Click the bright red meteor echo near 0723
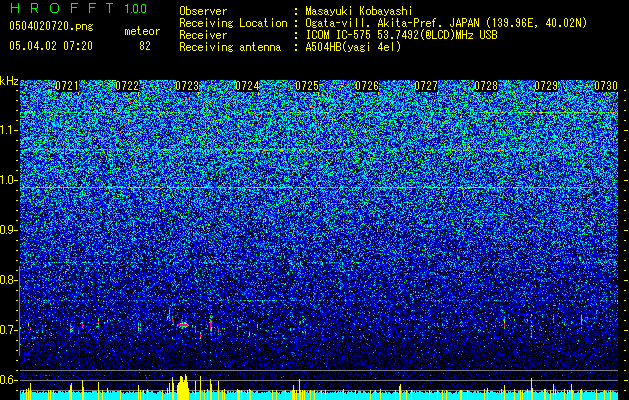Image resolution: width=629 pixels, height=400 pixels. pyautogui.click(x=183, y=325)
